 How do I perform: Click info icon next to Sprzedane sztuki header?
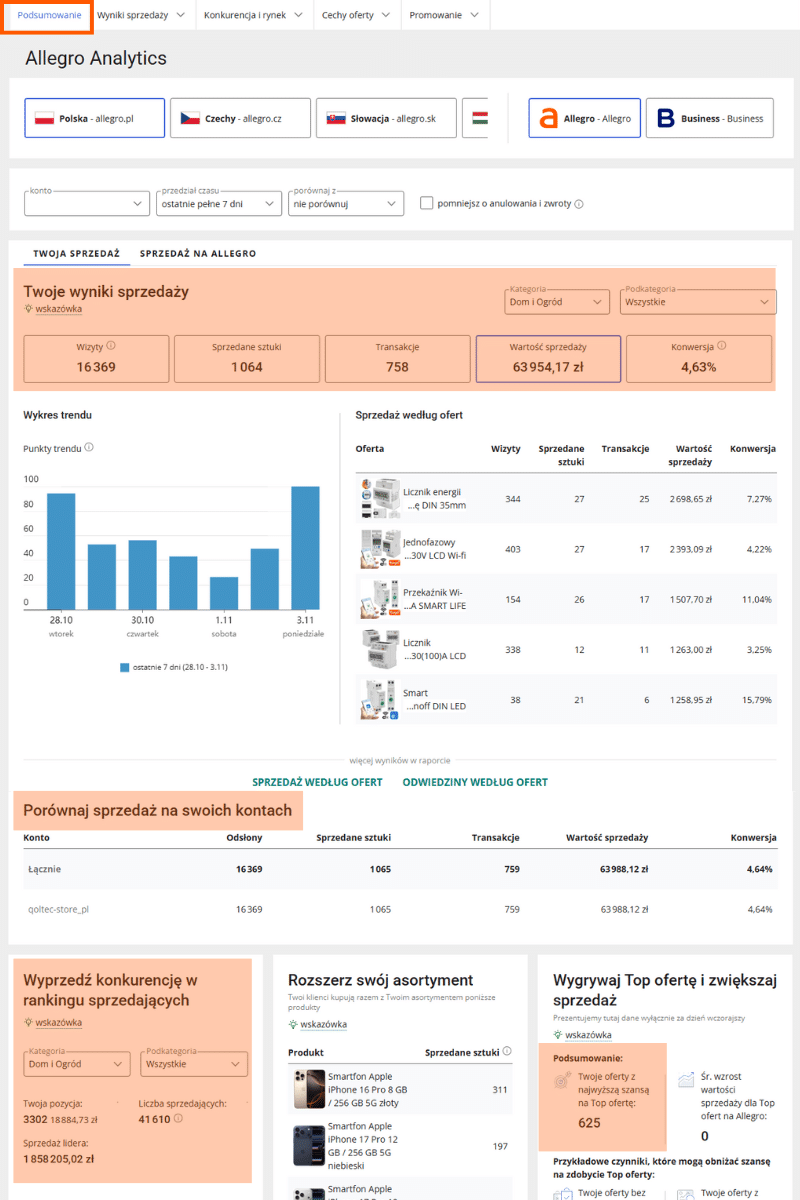(x=508, y=1051)
